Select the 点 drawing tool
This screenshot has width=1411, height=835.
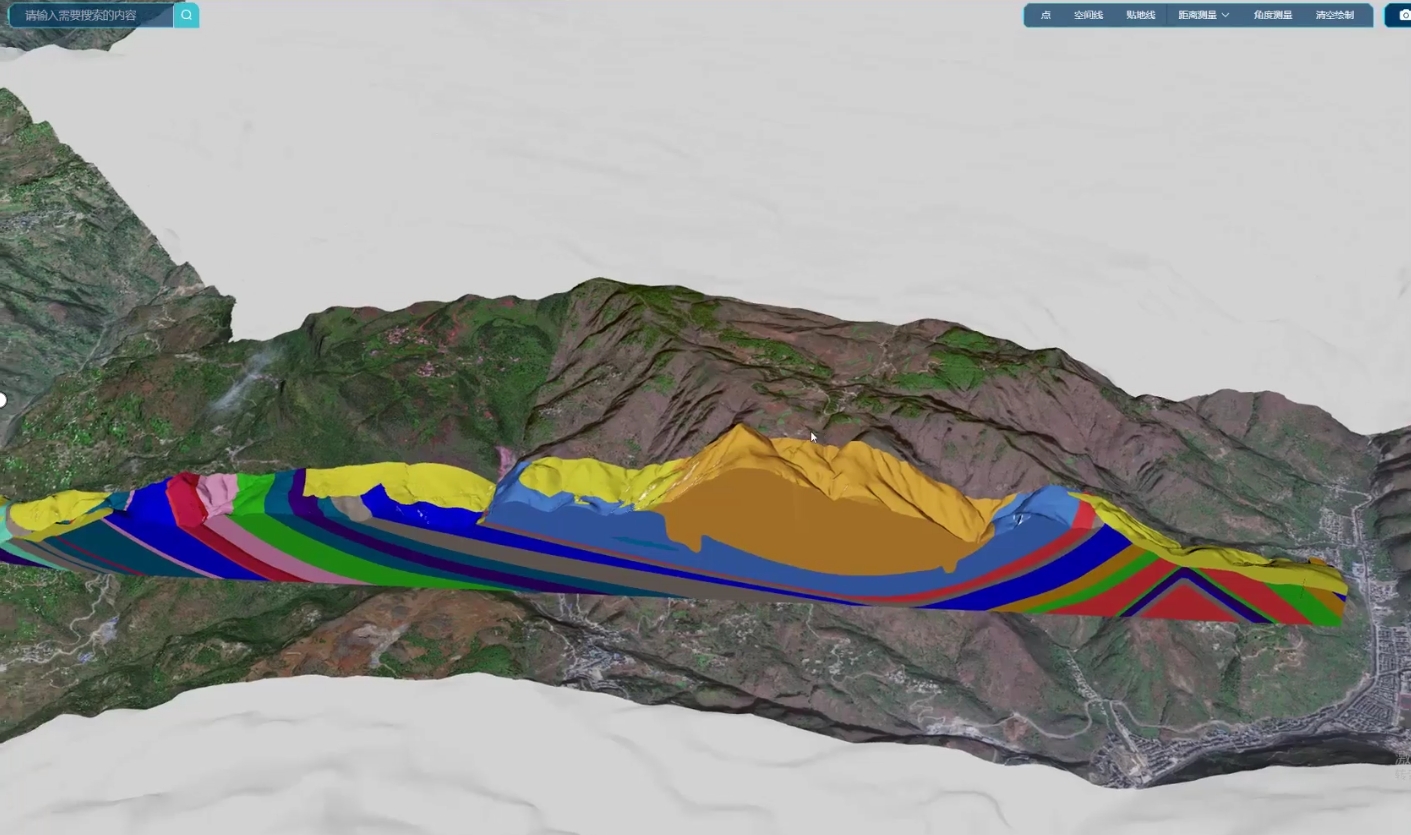1045,15
